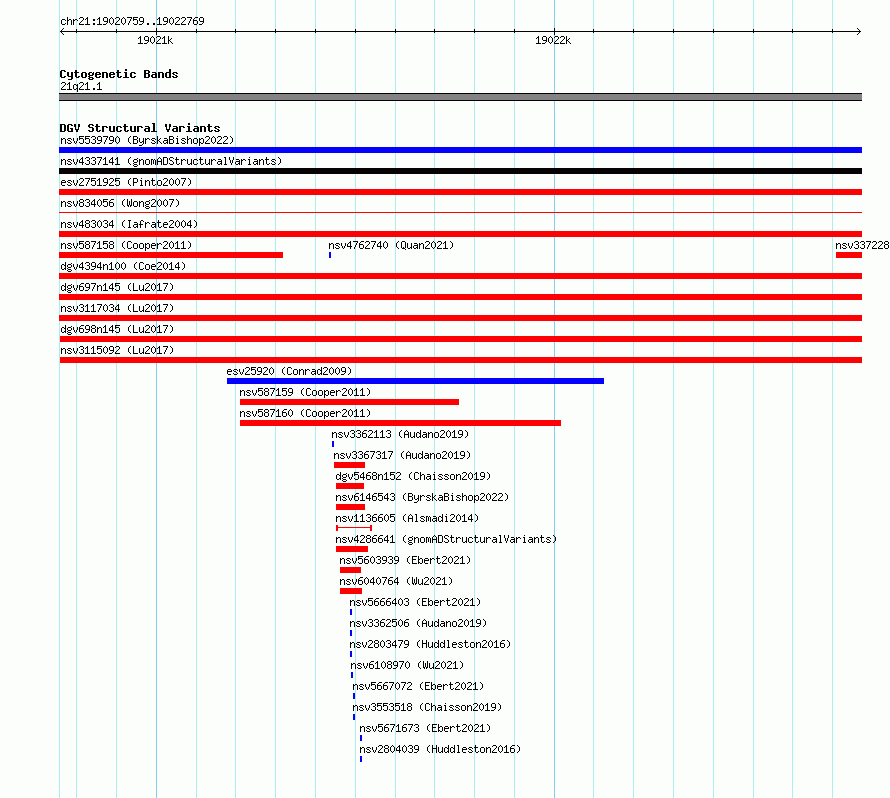This screenshot has width=890, height=798.
Task: Click the short red nsv587158 bar
Action: click(171, 255)
